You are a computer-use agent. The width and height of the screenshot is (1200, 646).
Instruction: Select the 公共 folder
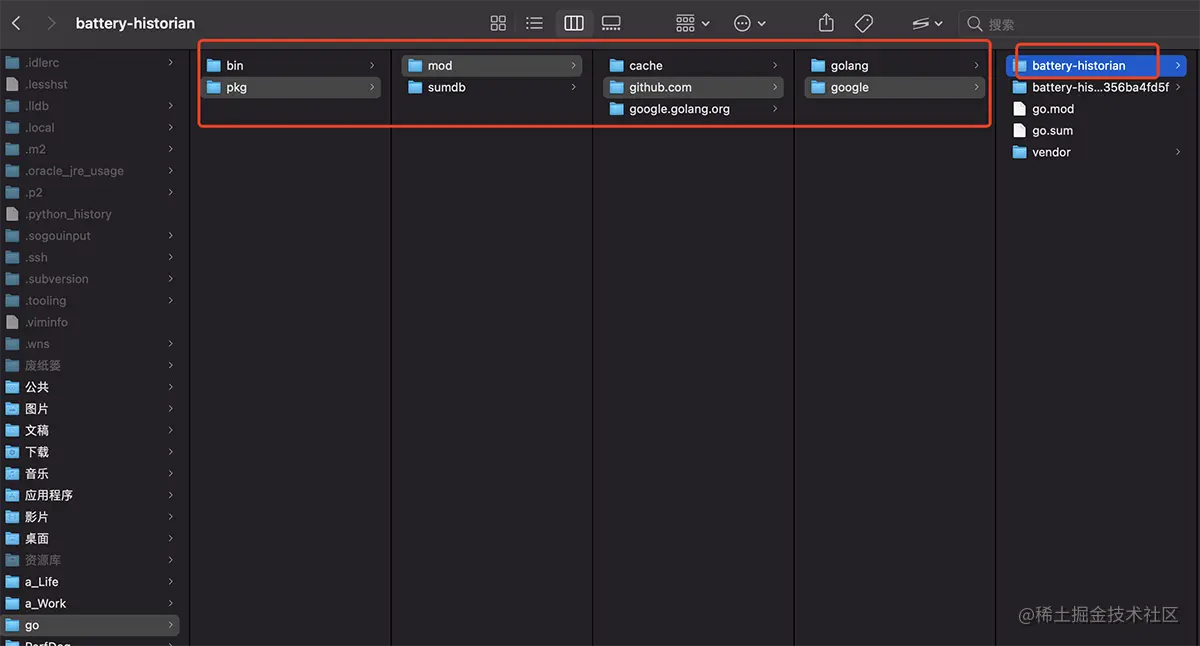coord(90,387)
